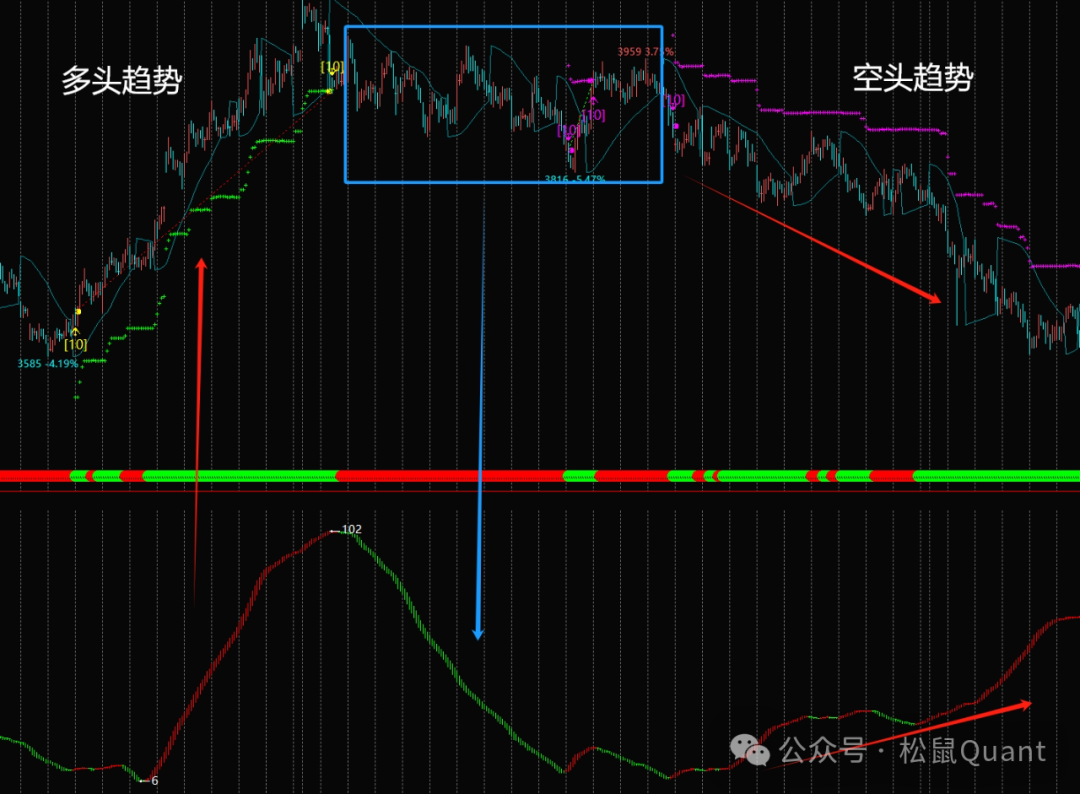Click the 6 trough value label
Image resolution: width=1080 pixels, height=794 pixels.
tap(154, 779)
